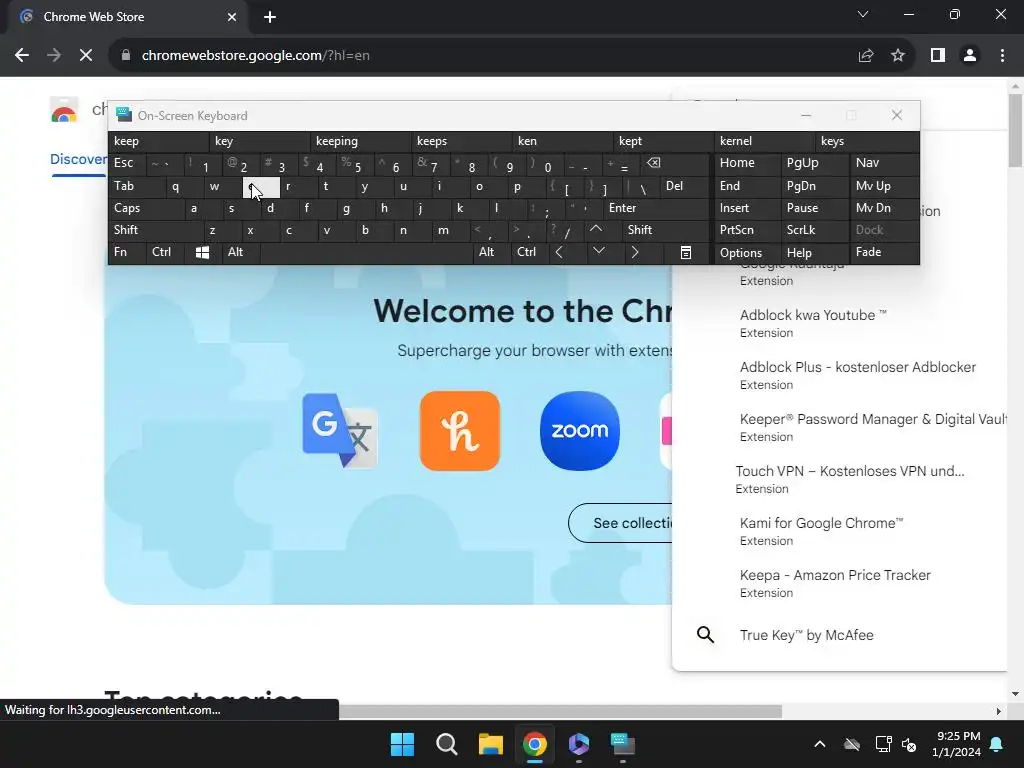Open Chrome three-dot menu

point(1002,56)
